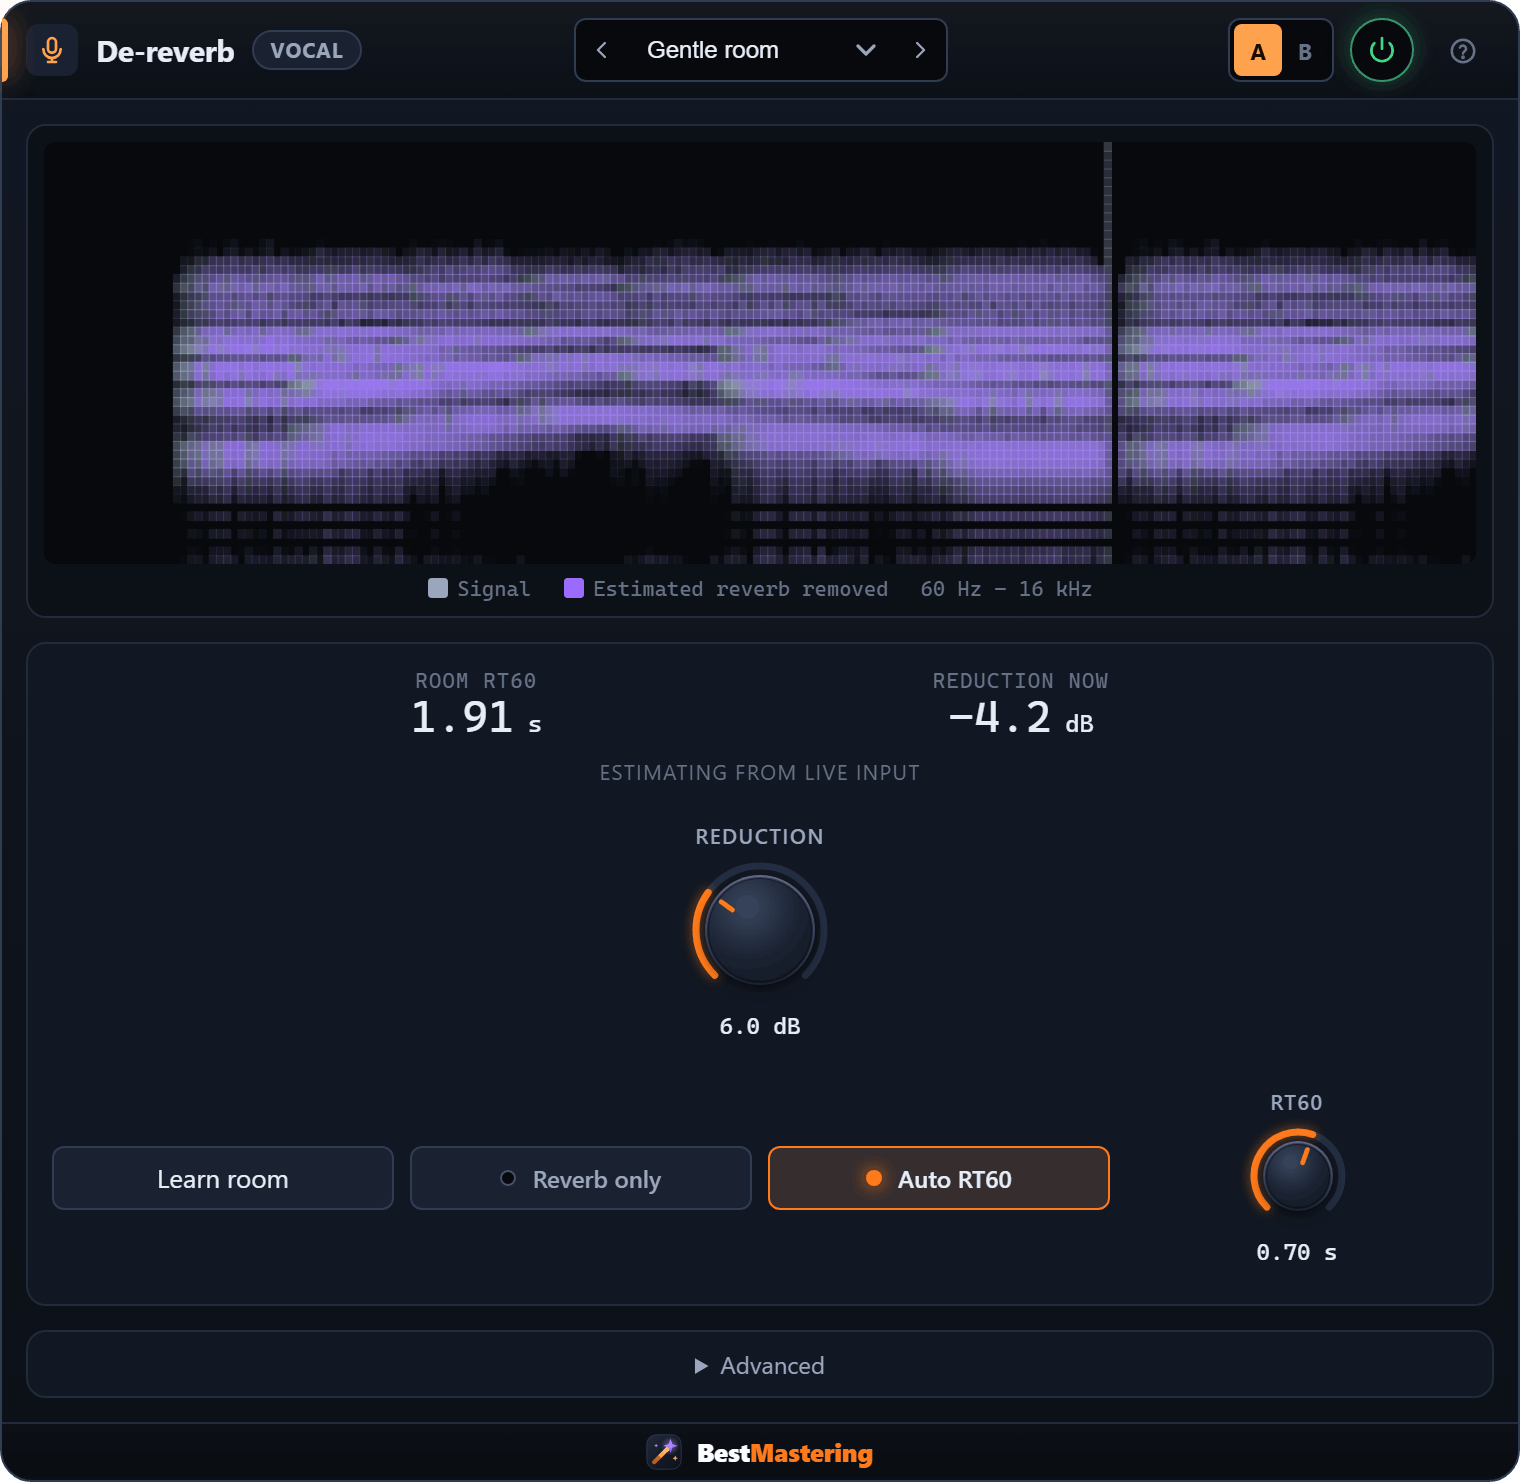Click the gray Signal legend swatch
Screen dimensions: 1520x1482
click(437, 588)
